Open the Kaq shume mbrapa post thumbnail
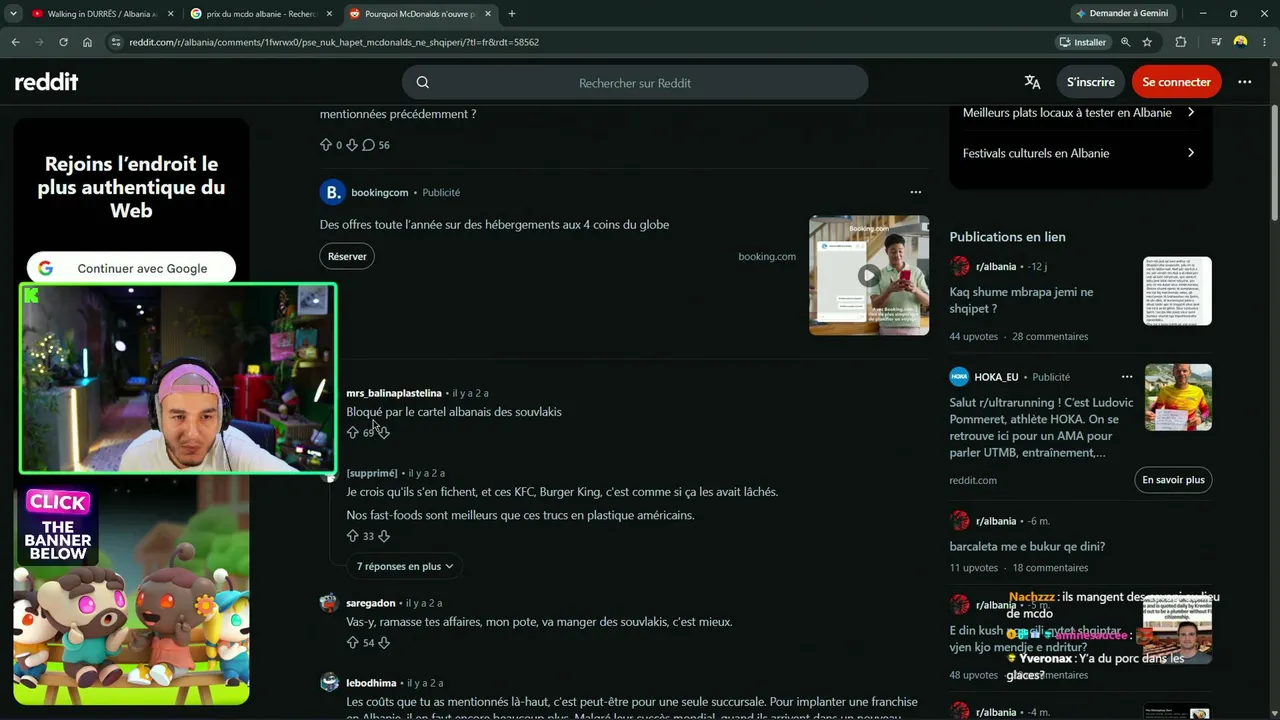This screenshot has width=1280, height=720. (1177, 291)
